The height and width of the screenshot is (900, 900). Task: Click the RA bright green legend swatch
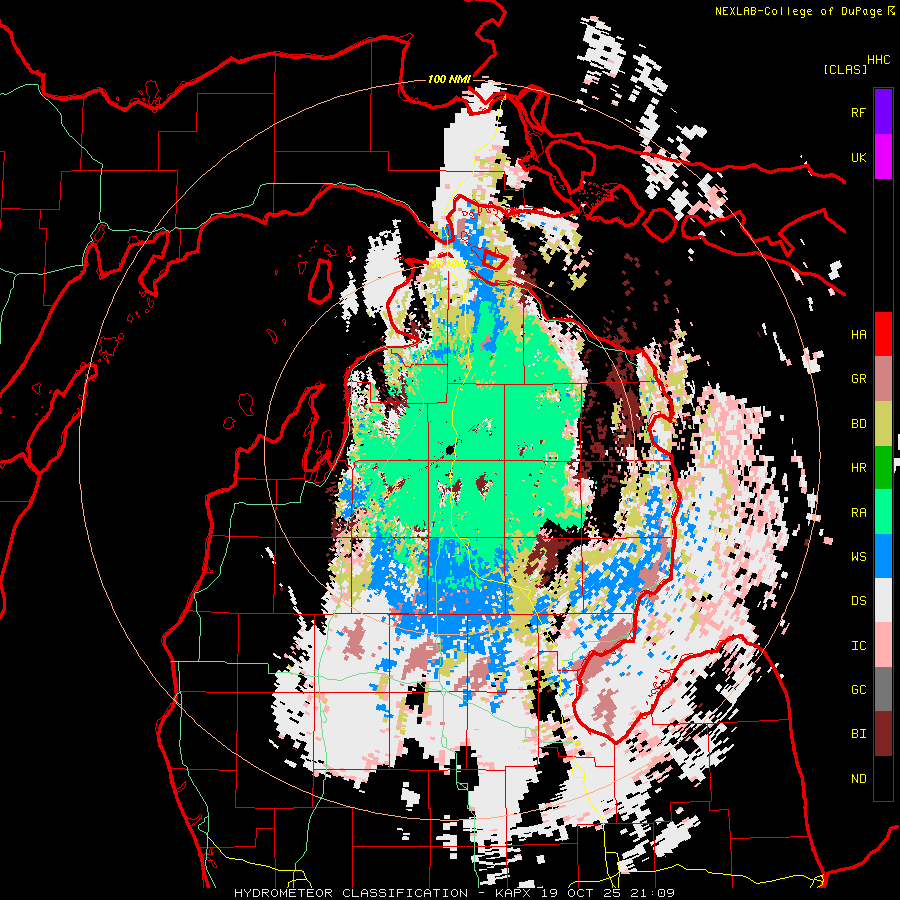(883, 513)
